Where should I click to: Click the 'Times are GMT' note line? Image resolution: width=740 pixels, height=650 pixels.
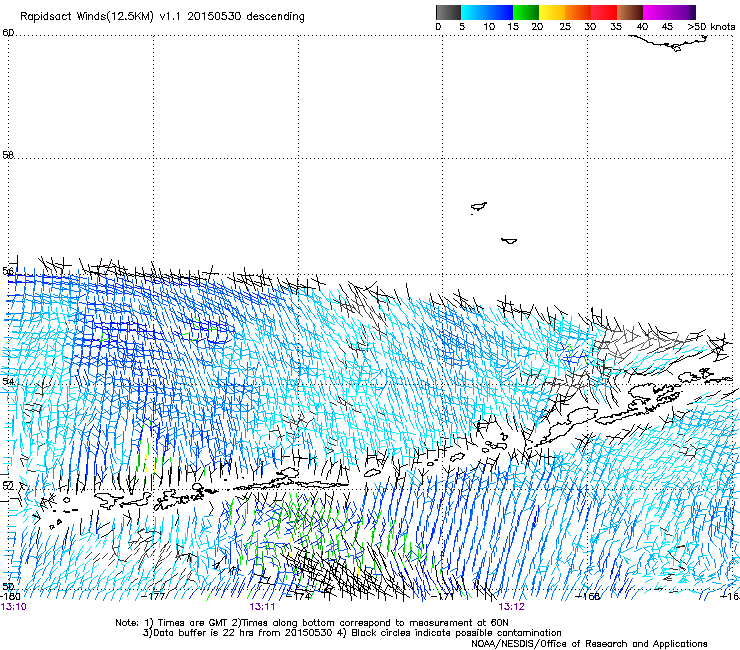pos(312,623)
